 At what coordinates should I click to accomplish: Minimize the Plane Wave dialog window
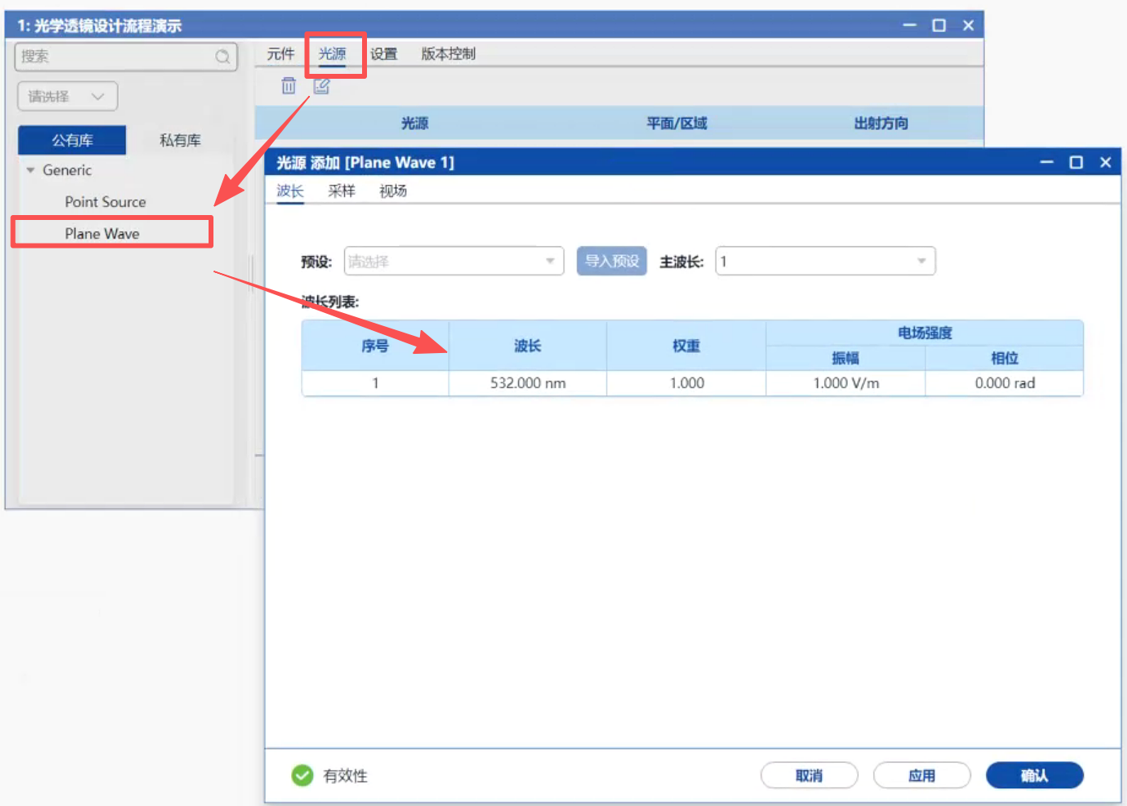(x=1047, y=162)
